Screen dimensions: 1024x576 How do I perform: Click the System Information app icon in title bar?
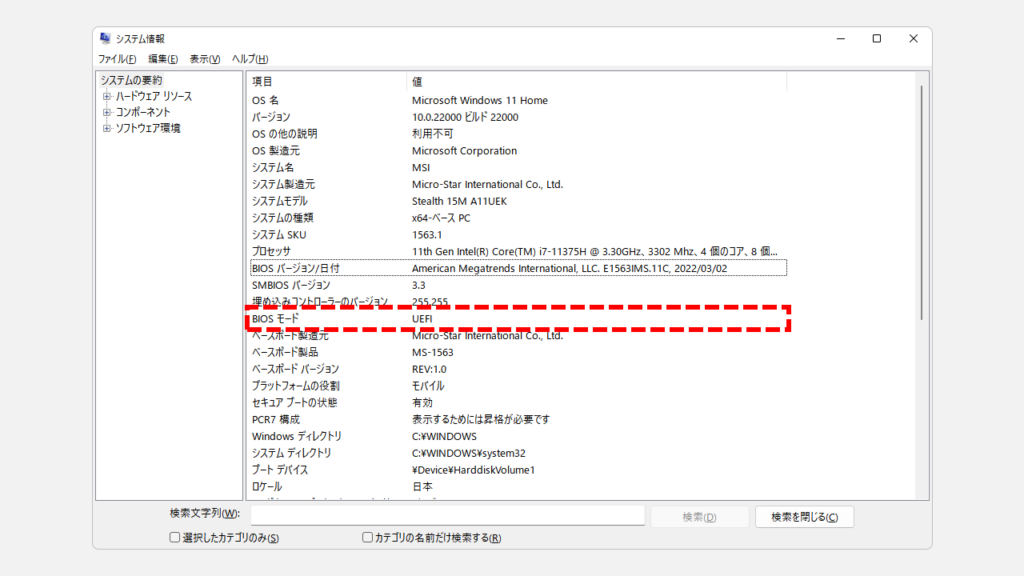(105, 39)
